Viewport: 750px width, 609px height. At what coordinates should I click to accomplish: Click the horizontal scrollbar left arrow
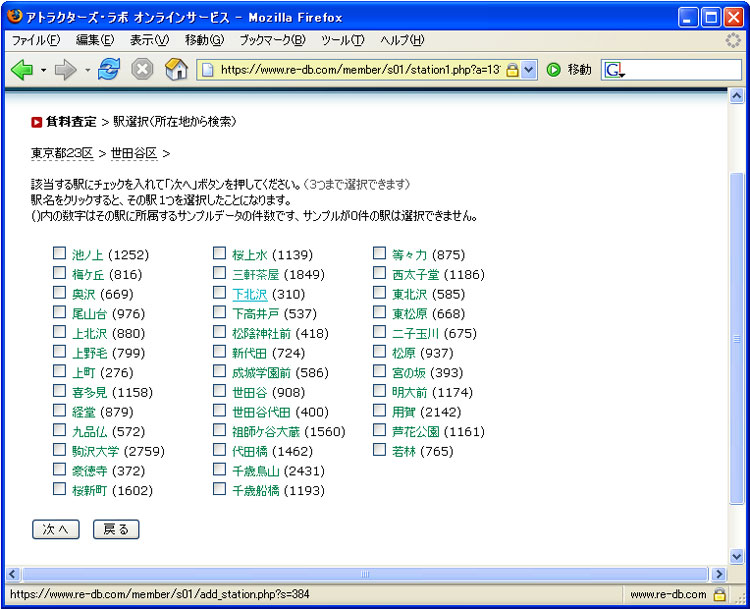(13, 574)
